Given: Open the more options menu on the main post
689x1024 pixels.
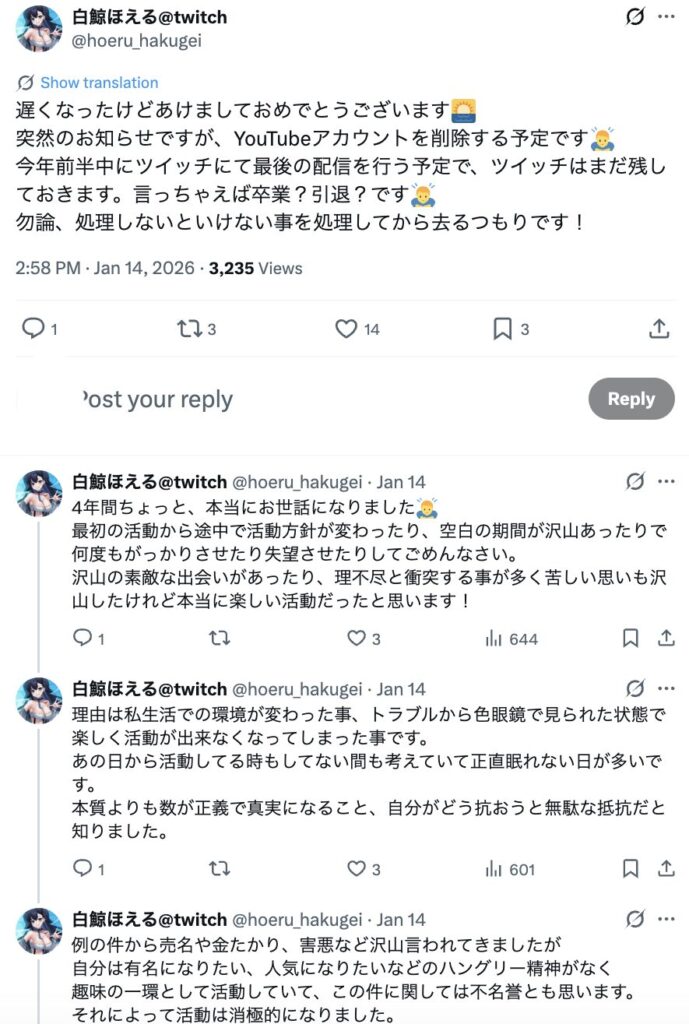Looking at the screenshot, I should 666,18.
